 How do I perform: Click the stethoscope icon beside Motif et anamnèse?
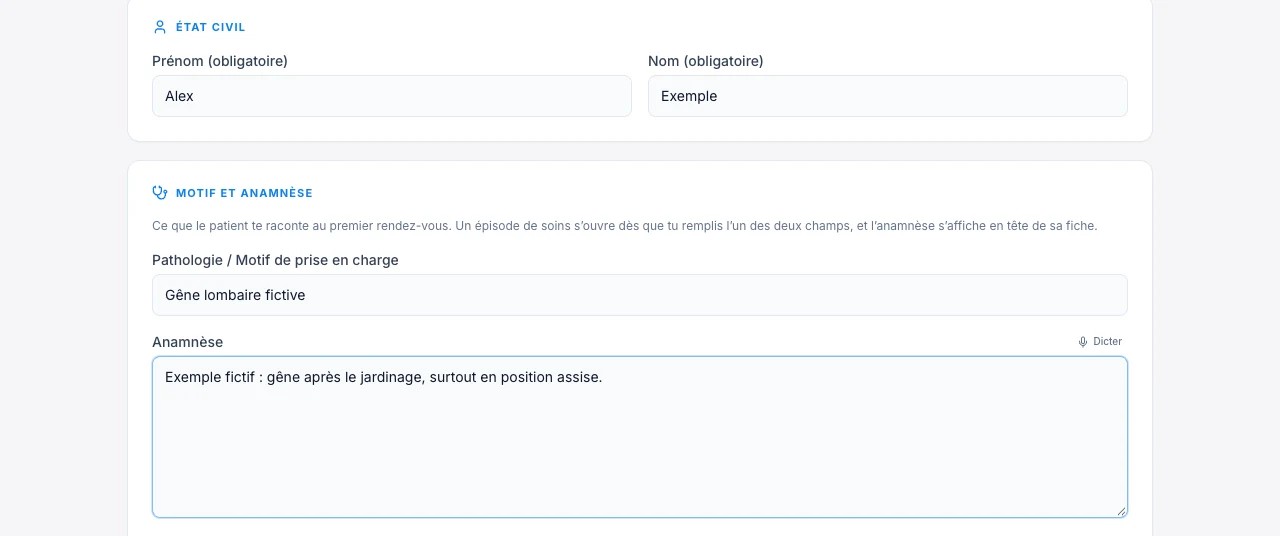tap(160, 193)
